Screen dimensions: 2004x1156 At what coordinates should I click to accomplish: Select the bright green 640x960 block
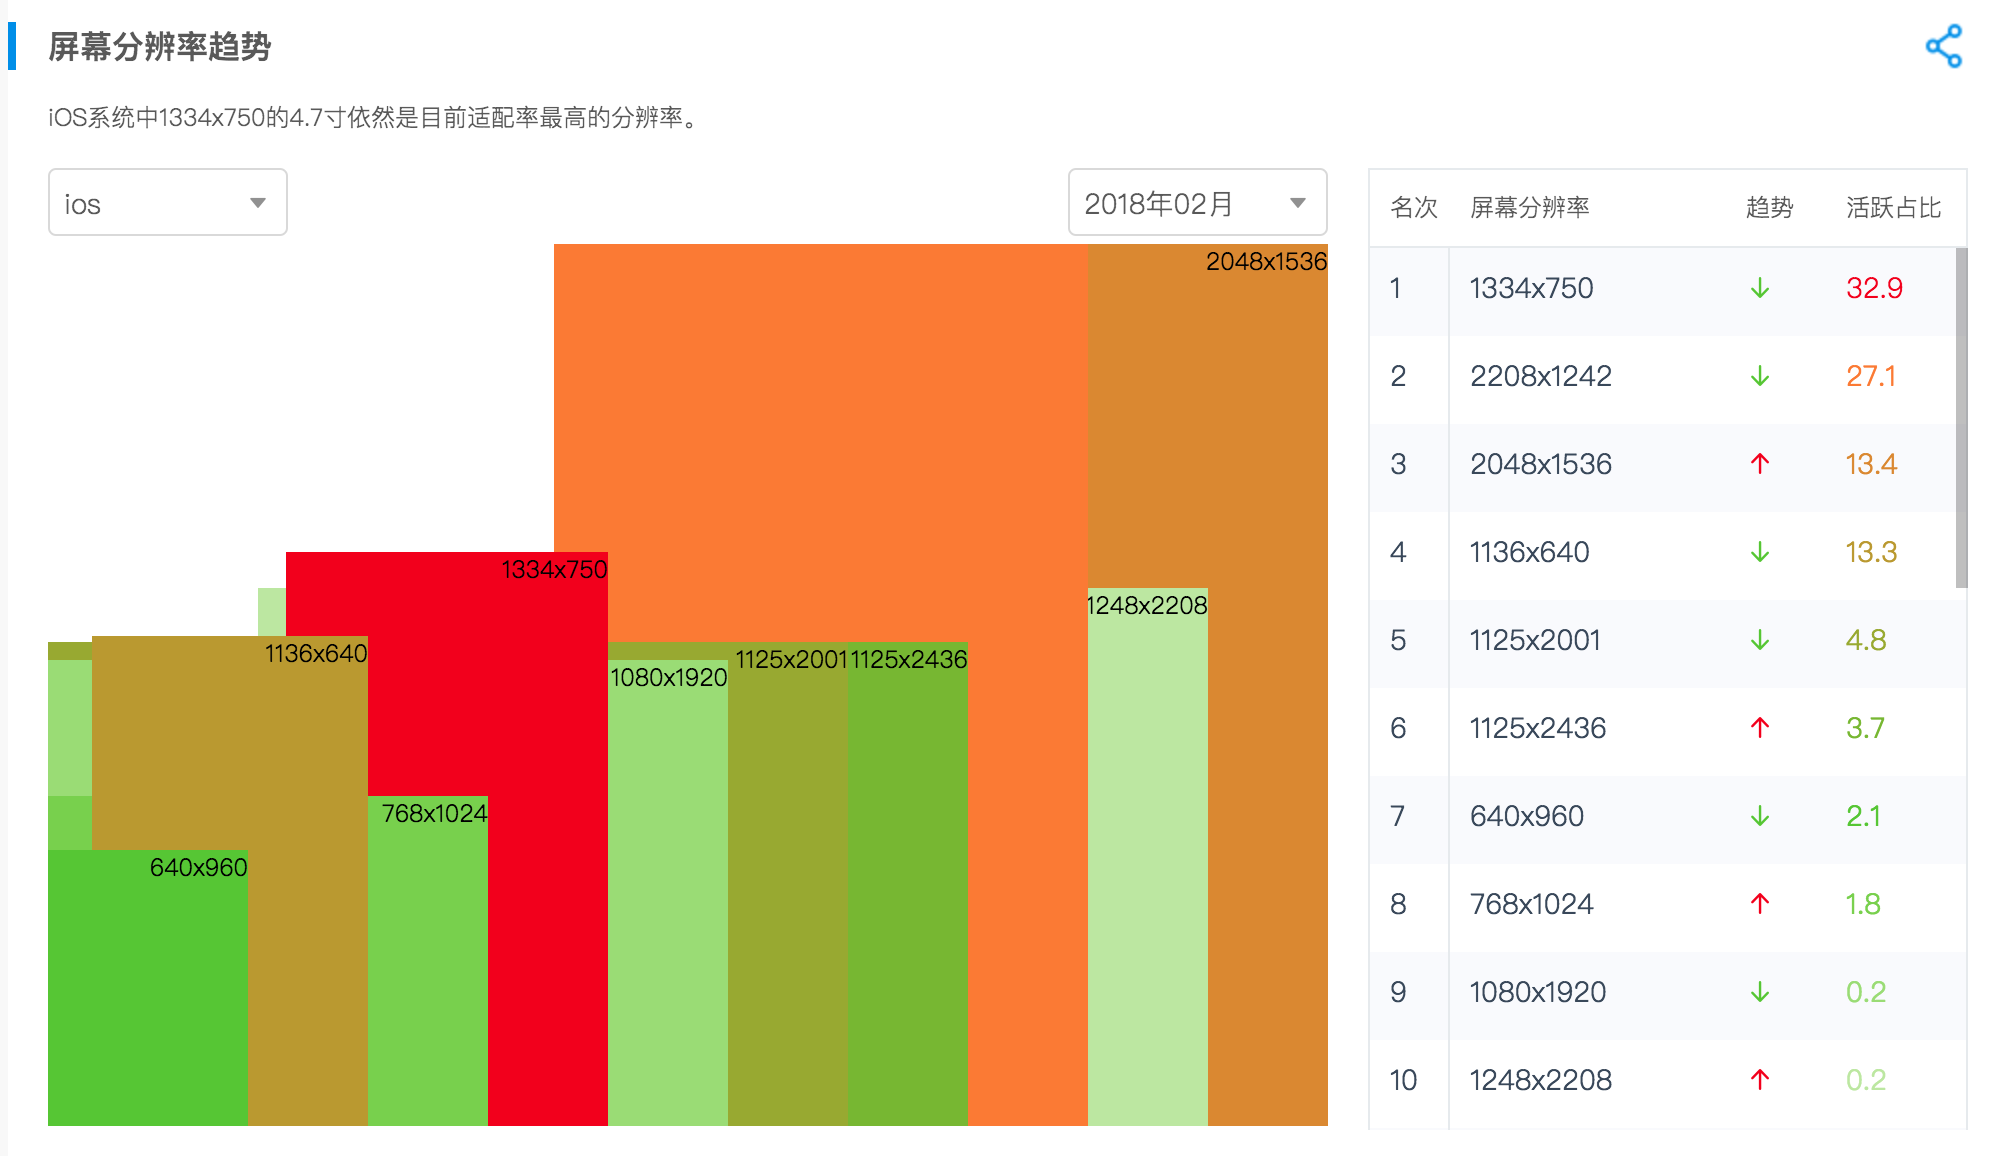pos(147,990)
